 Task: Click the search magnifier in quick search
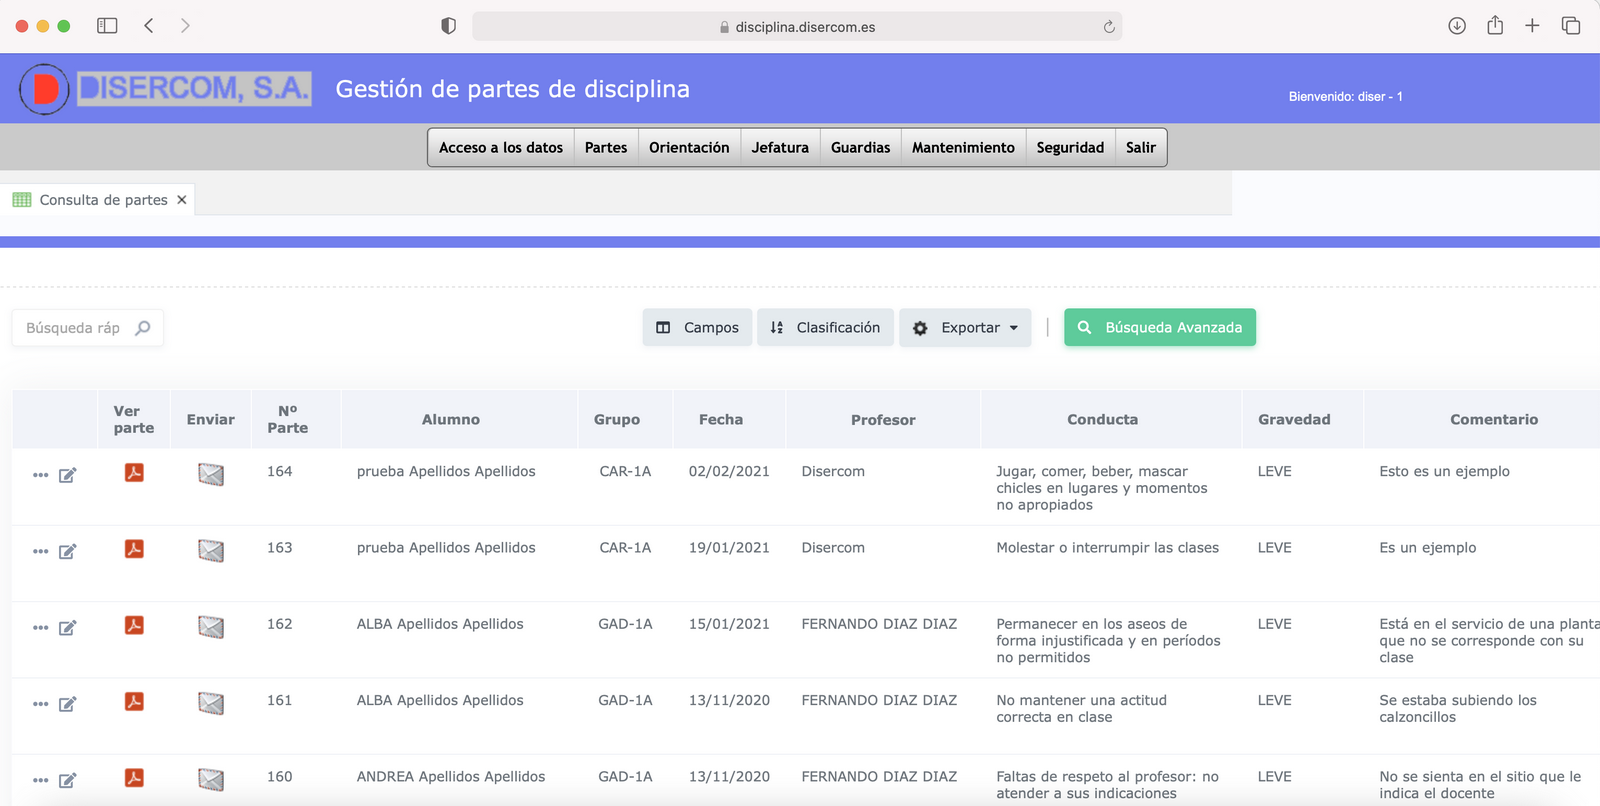coord(143,328)
